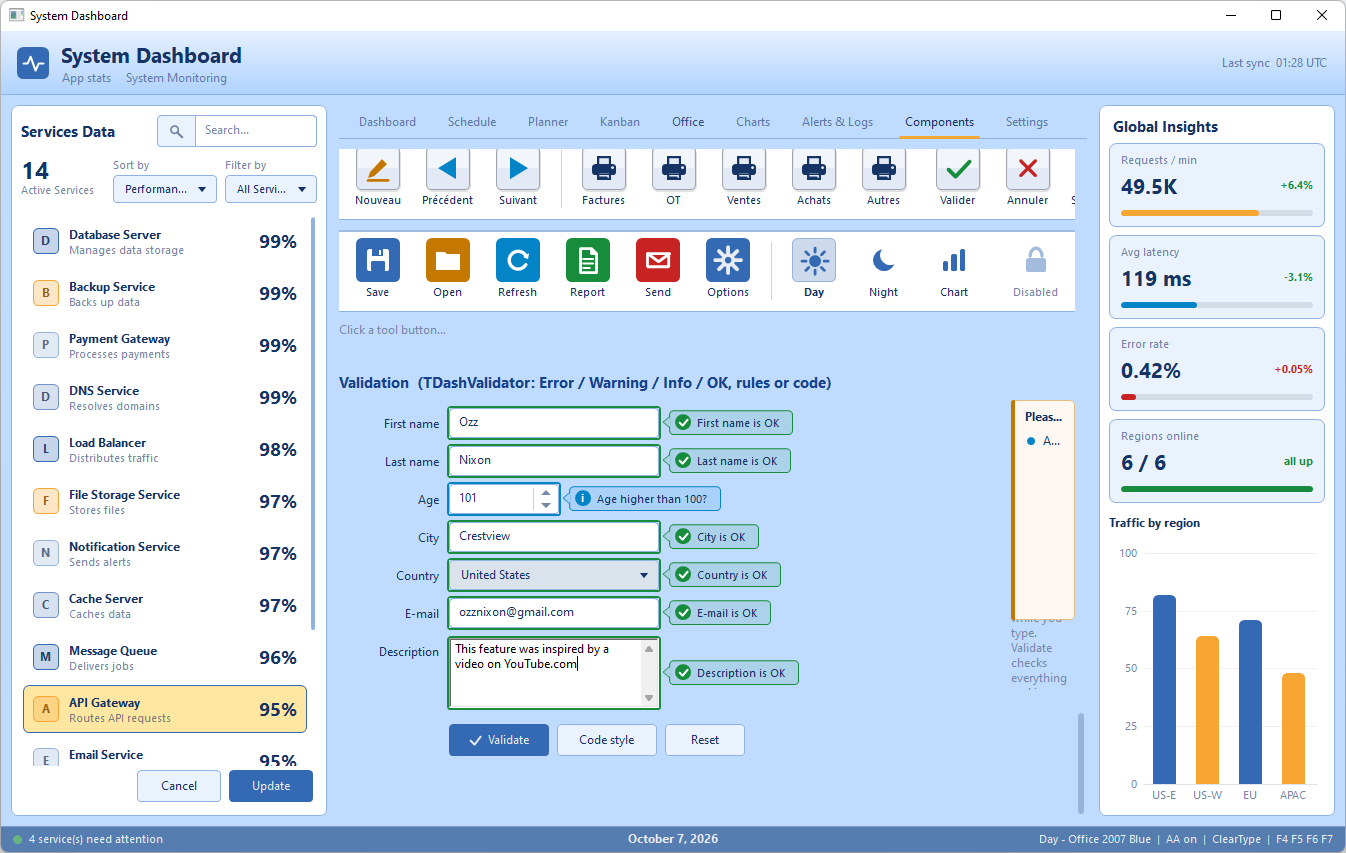Open the Report document icon
The image size is (1346, 853).
point(588,260)
